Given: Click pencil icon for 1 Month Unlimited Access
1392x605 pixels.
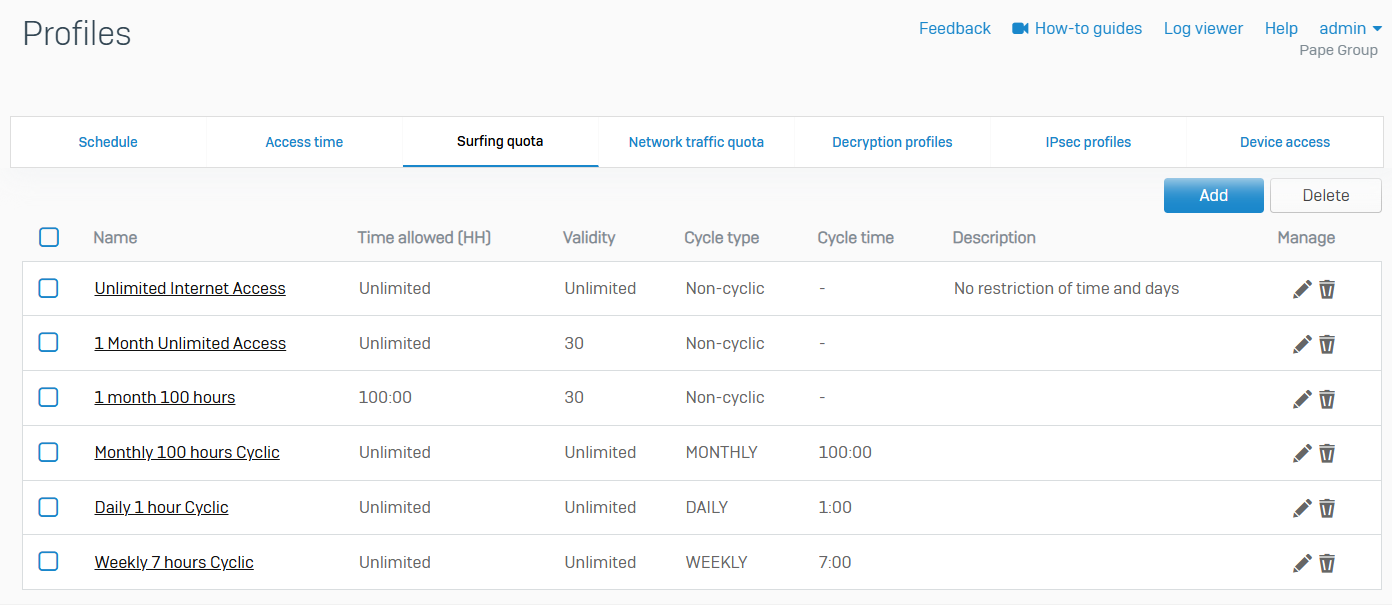Looking at the screenshot, I should pos(1301,344).
